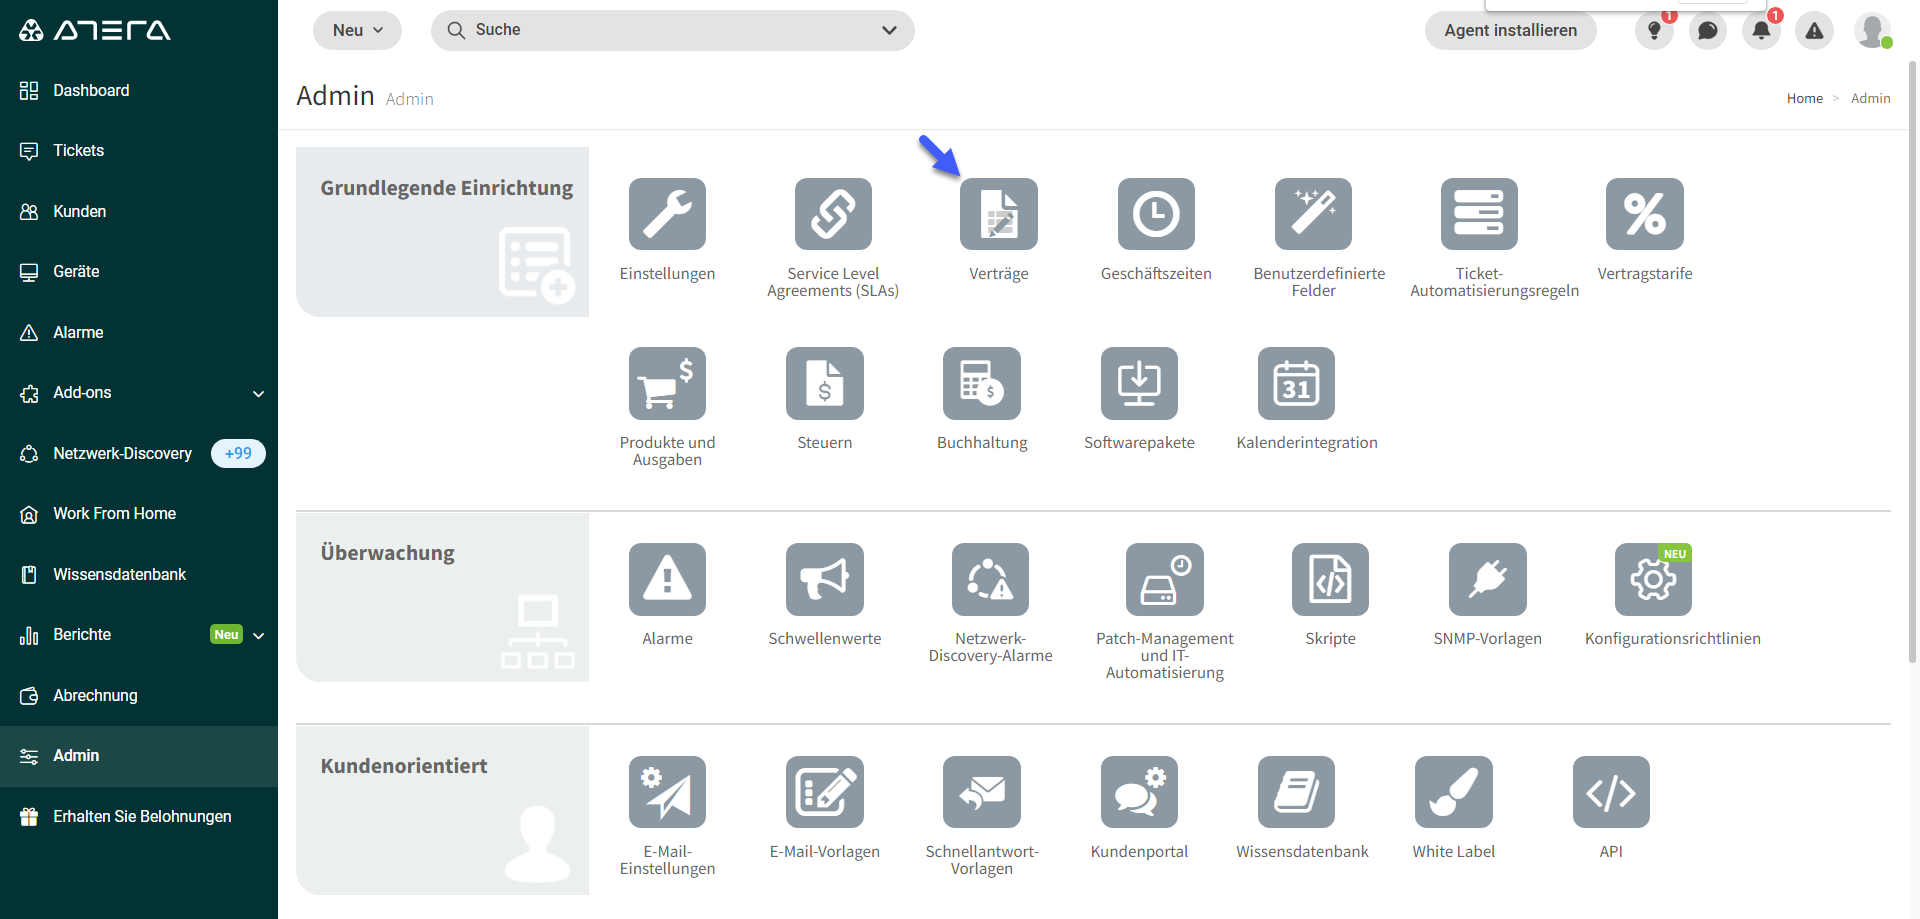Open Kunden in sidebar
The height and width of the screenshot is (919, 1920).
pyautogui.click(x=139, y=211)
